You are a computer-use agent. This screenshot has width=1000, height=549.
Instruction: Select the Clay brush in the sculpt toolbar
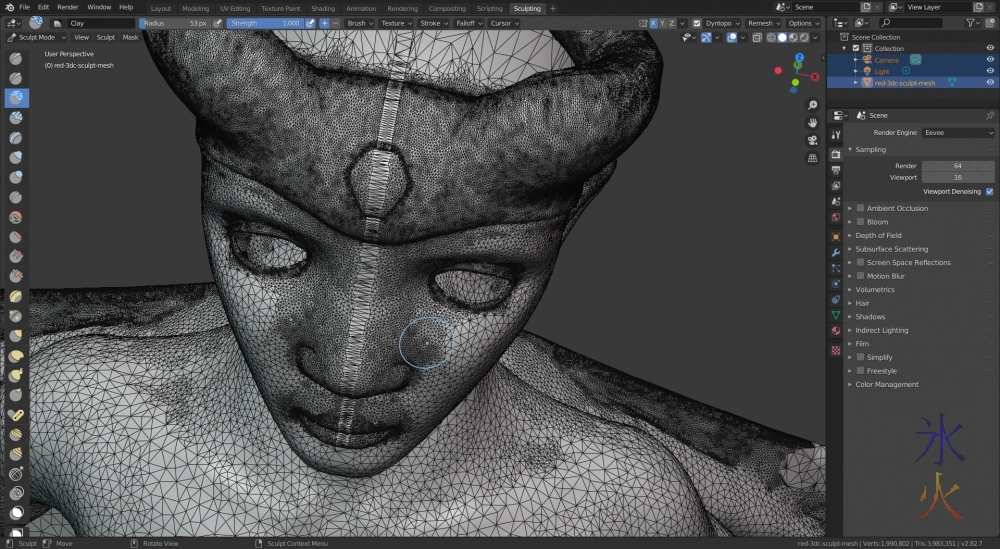[17, 97]
